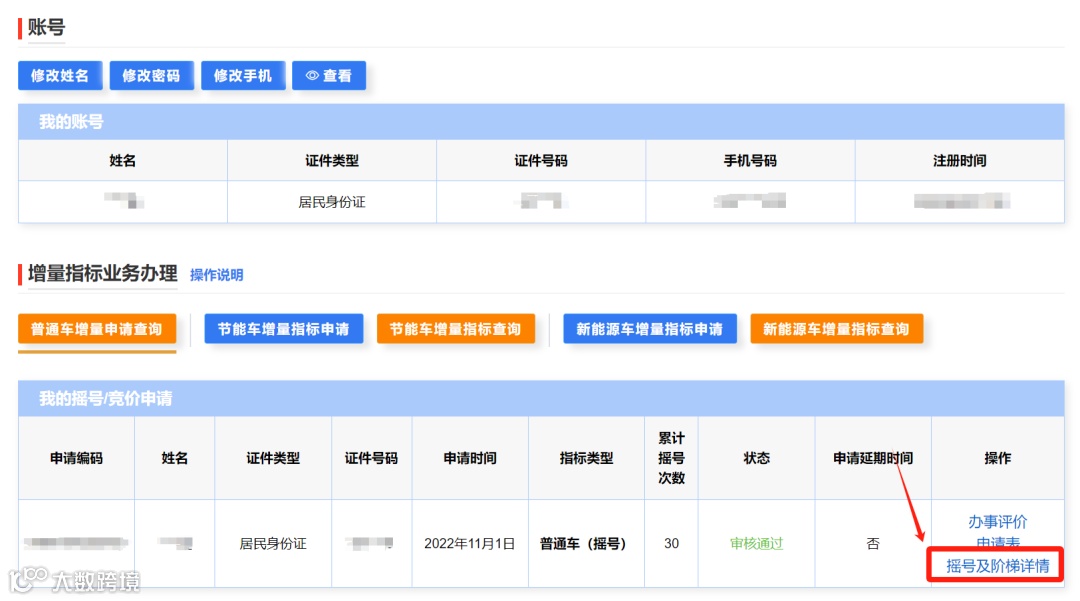Select the 审核通过 status text
This screenshot has height=601, width=1080.
tap(756, 544)
